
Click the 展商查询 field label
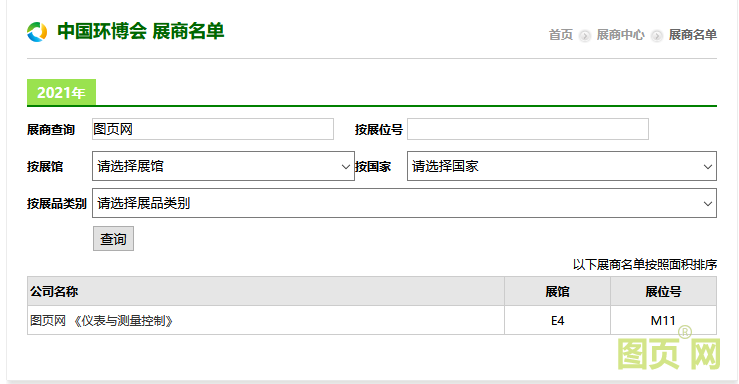pyautogui.click(x=51, y=130)
